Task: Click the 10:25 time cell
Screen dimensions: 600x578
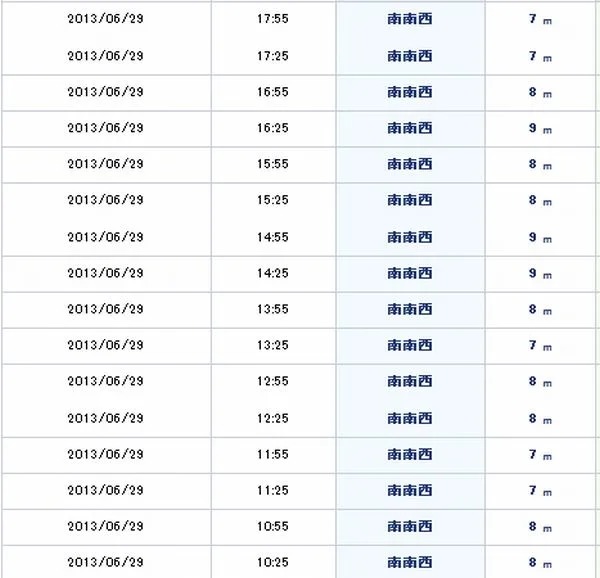Action: pos(272,563)
